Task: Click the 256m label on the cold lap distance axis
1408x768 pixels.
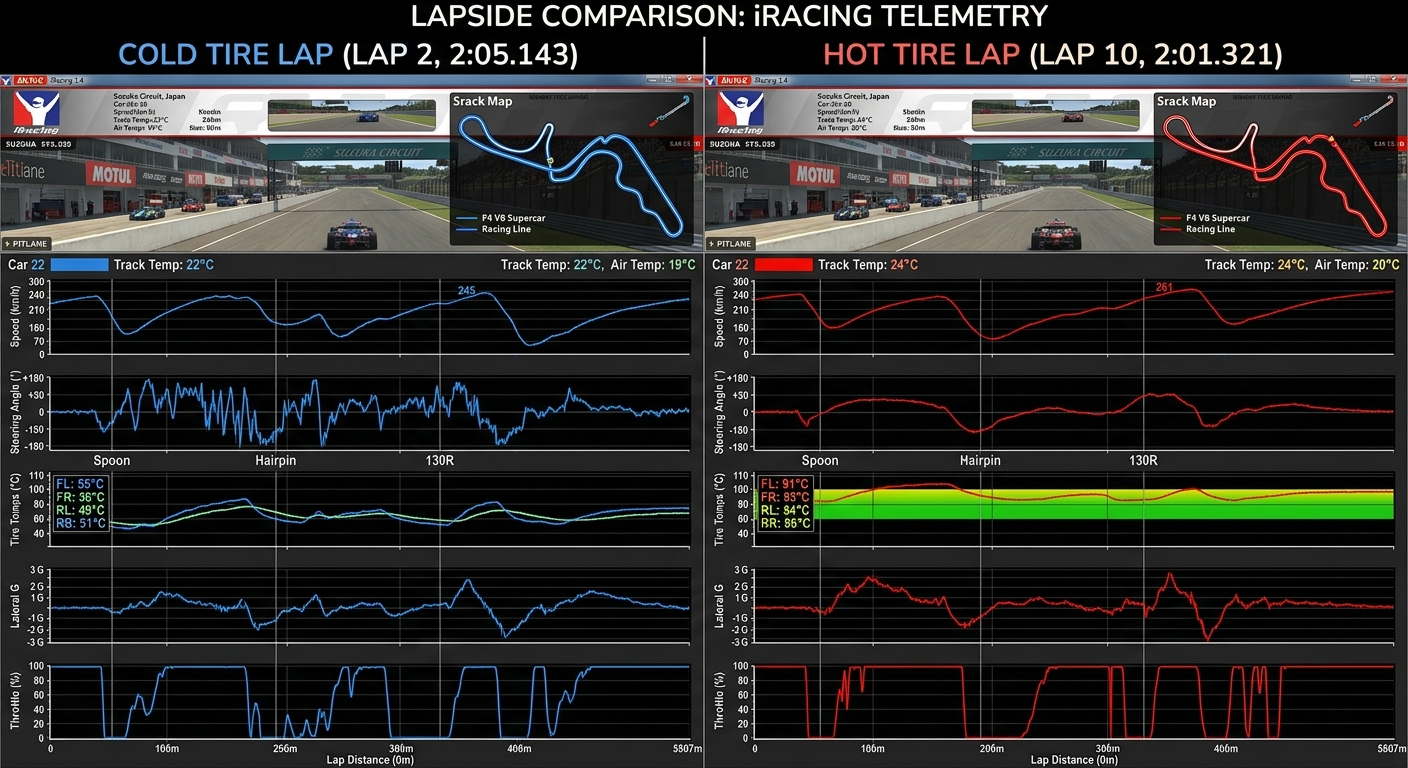Action: [x=286, y=748]
